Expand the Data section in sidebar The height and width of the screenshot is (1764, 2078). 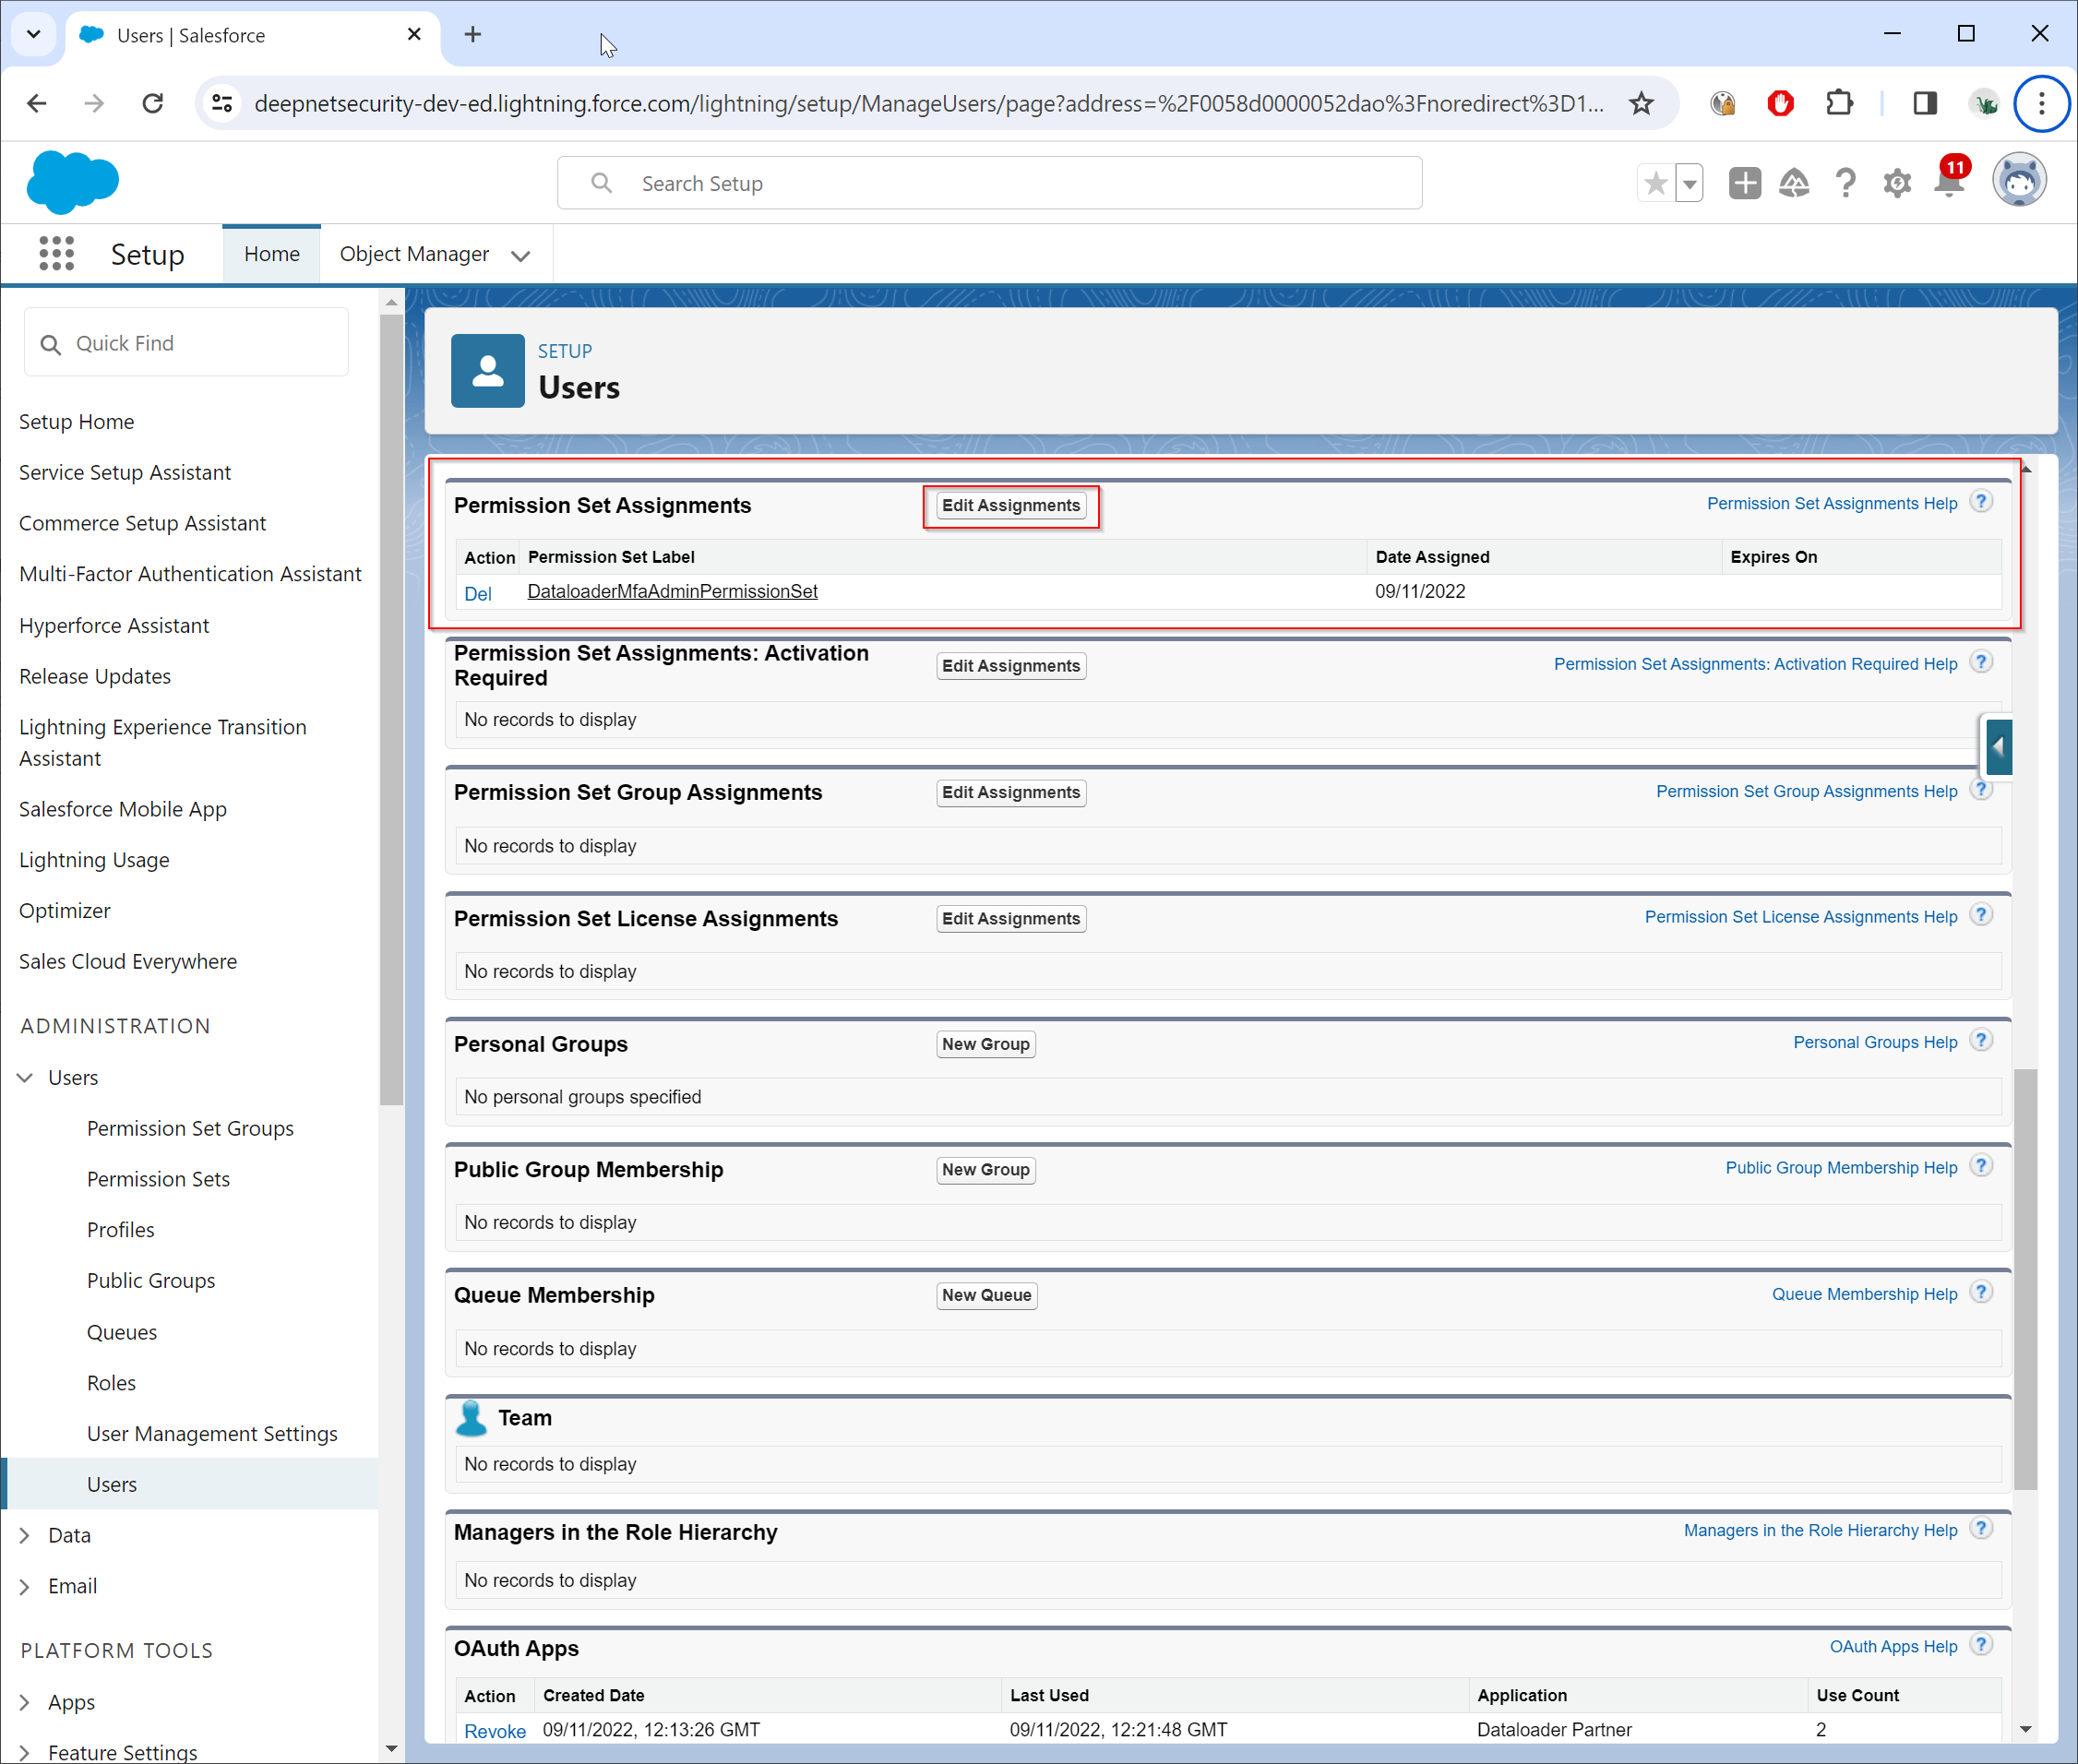click(x=25, y=1535)
